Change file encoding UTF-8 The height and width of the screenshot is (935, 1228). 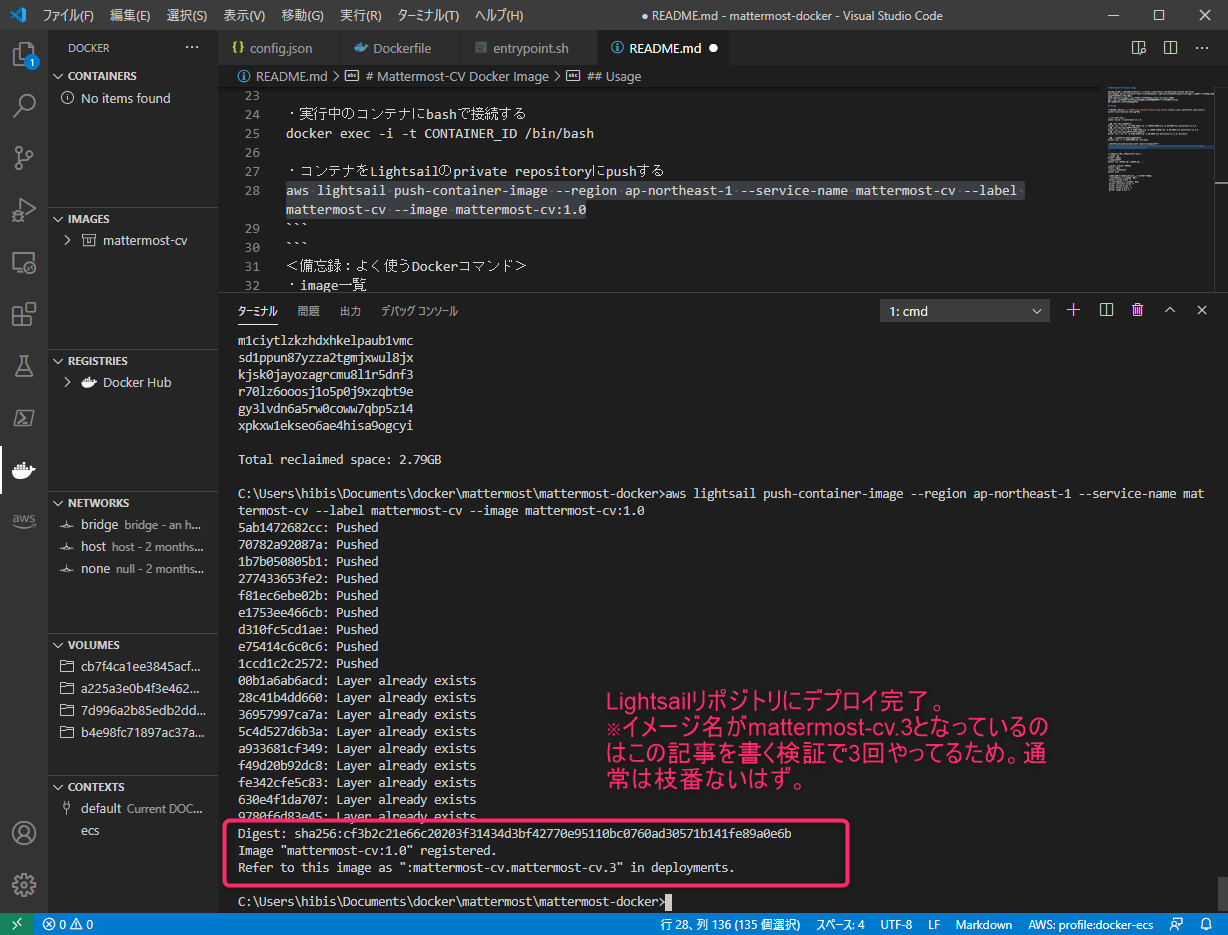(x=896, y=924)
